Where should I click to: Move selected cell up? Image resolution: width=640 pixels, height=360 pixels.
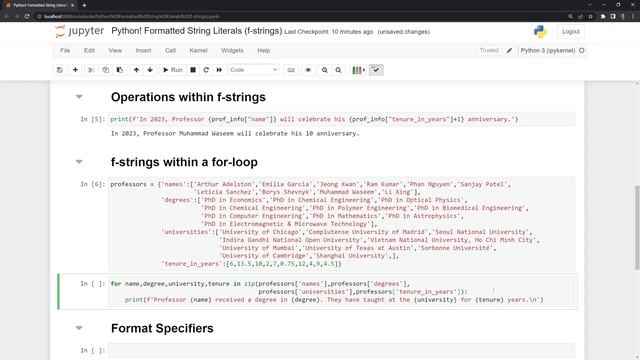coord(136,70)
